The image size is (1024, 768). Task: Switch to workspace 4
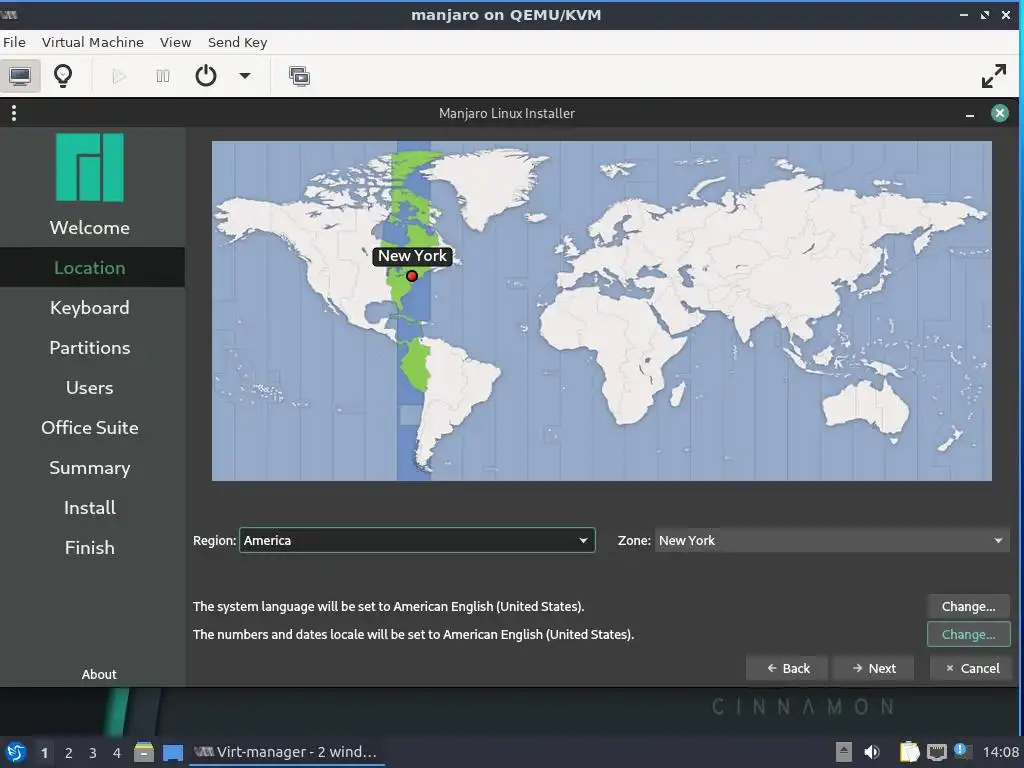click(117, 753)
